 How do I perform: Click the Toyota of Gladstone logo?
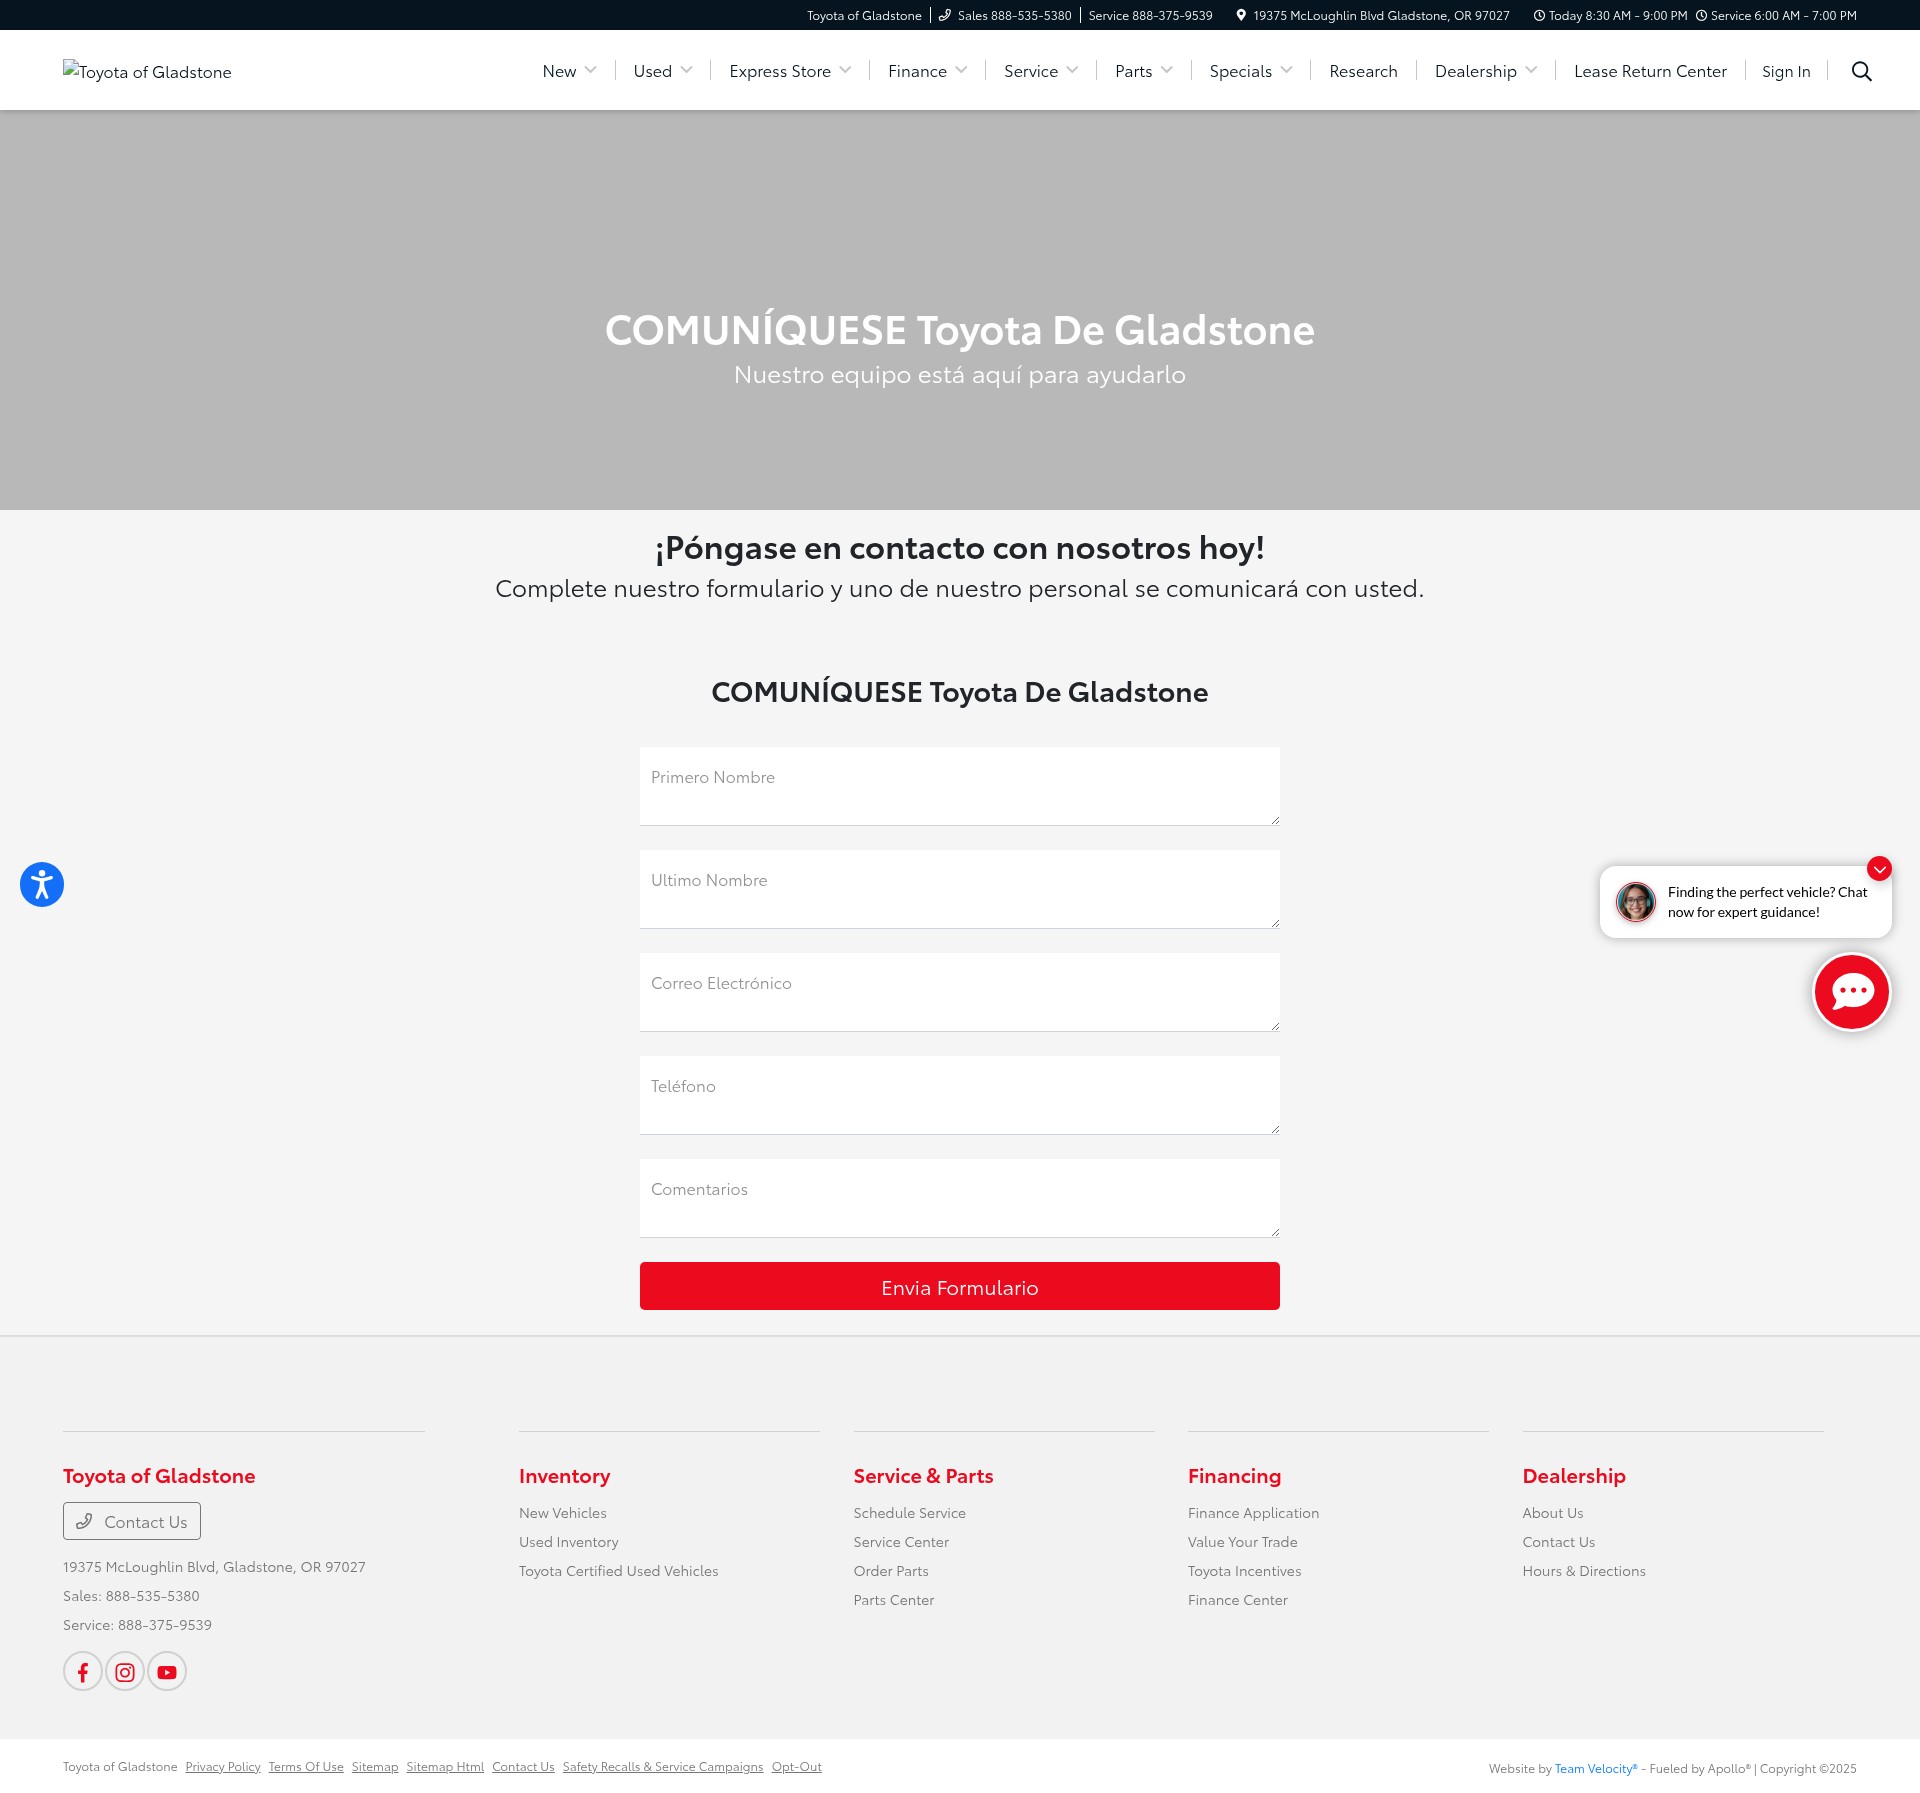pyautogui.click(x=147, y=71)
